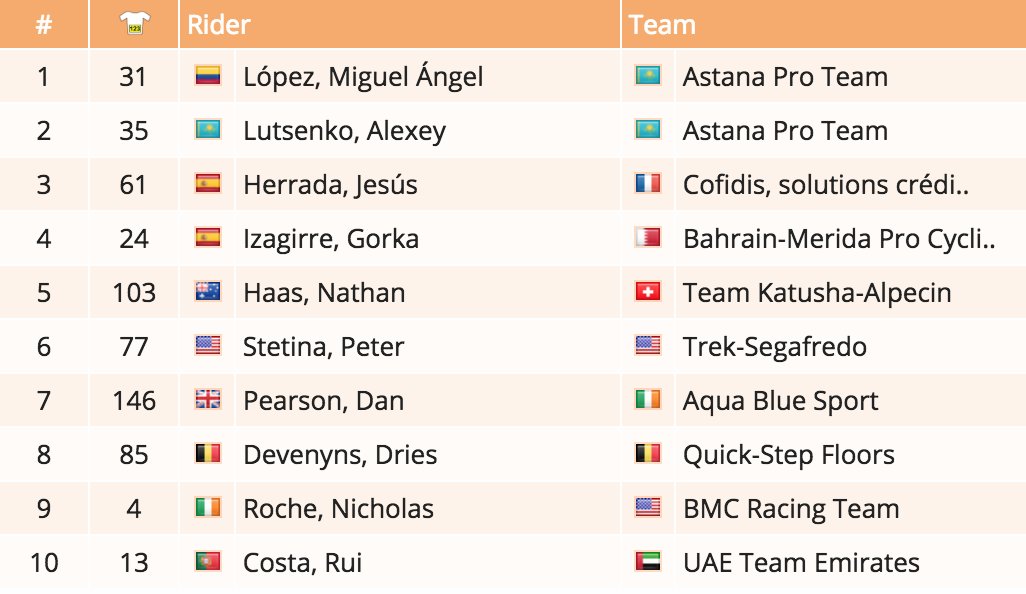
Task: Open Quick-Step Floors team page
Action: (788, 455)
